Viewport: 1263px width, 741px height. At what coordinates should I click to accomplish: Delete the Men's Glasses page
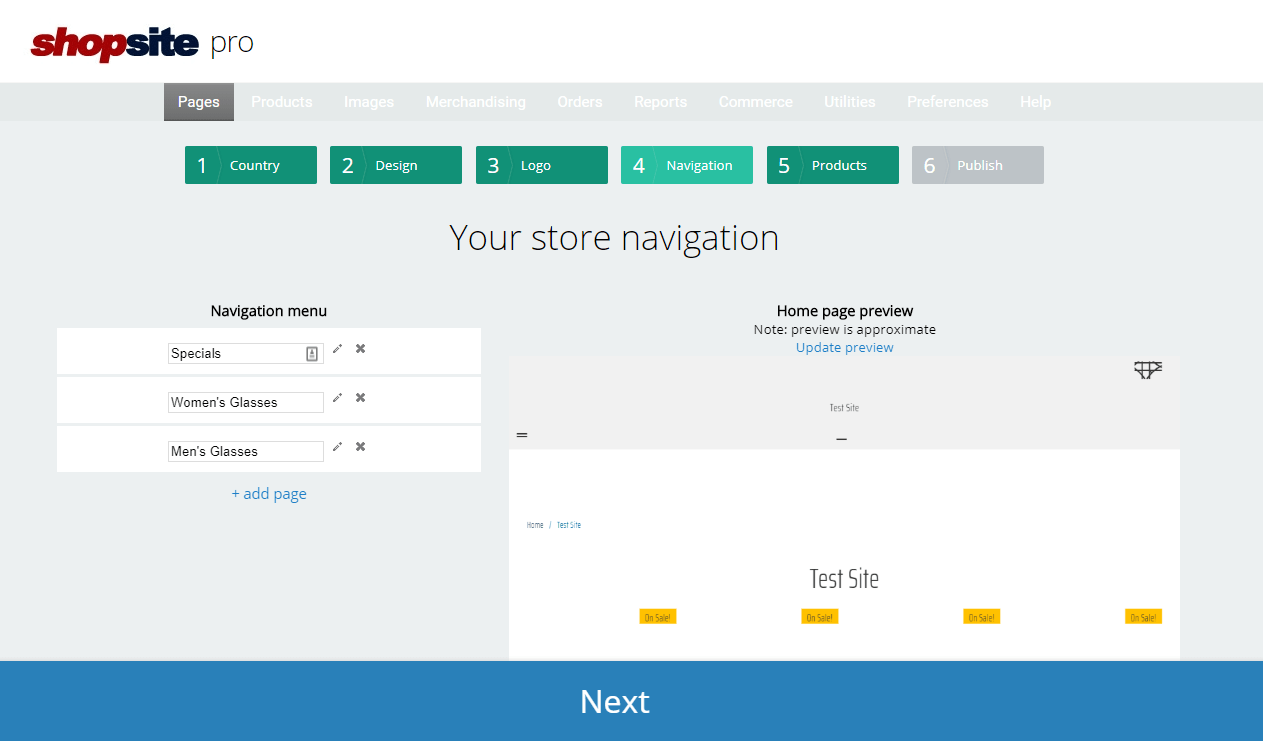coord(360,447)
